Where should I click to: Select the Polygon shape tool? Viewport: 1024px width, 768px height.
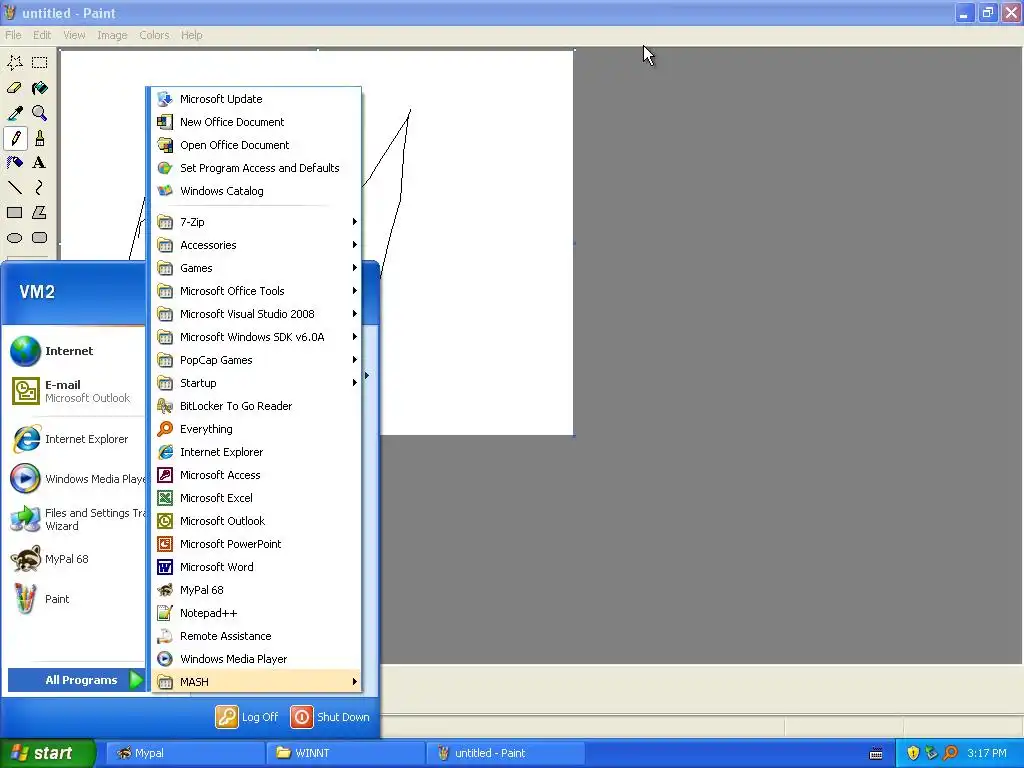(x=39, y=213)
